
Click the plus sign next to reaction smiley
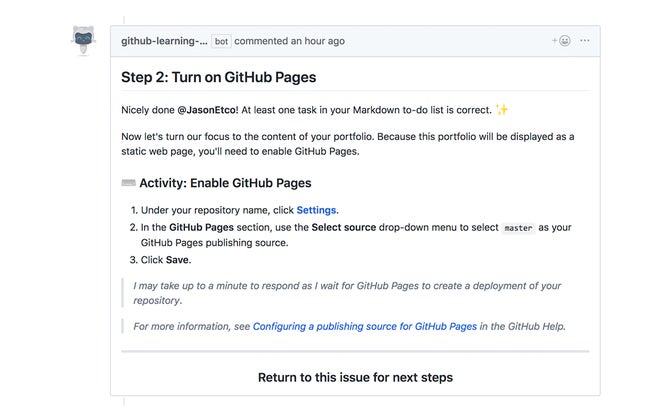[x=554, y=41]
